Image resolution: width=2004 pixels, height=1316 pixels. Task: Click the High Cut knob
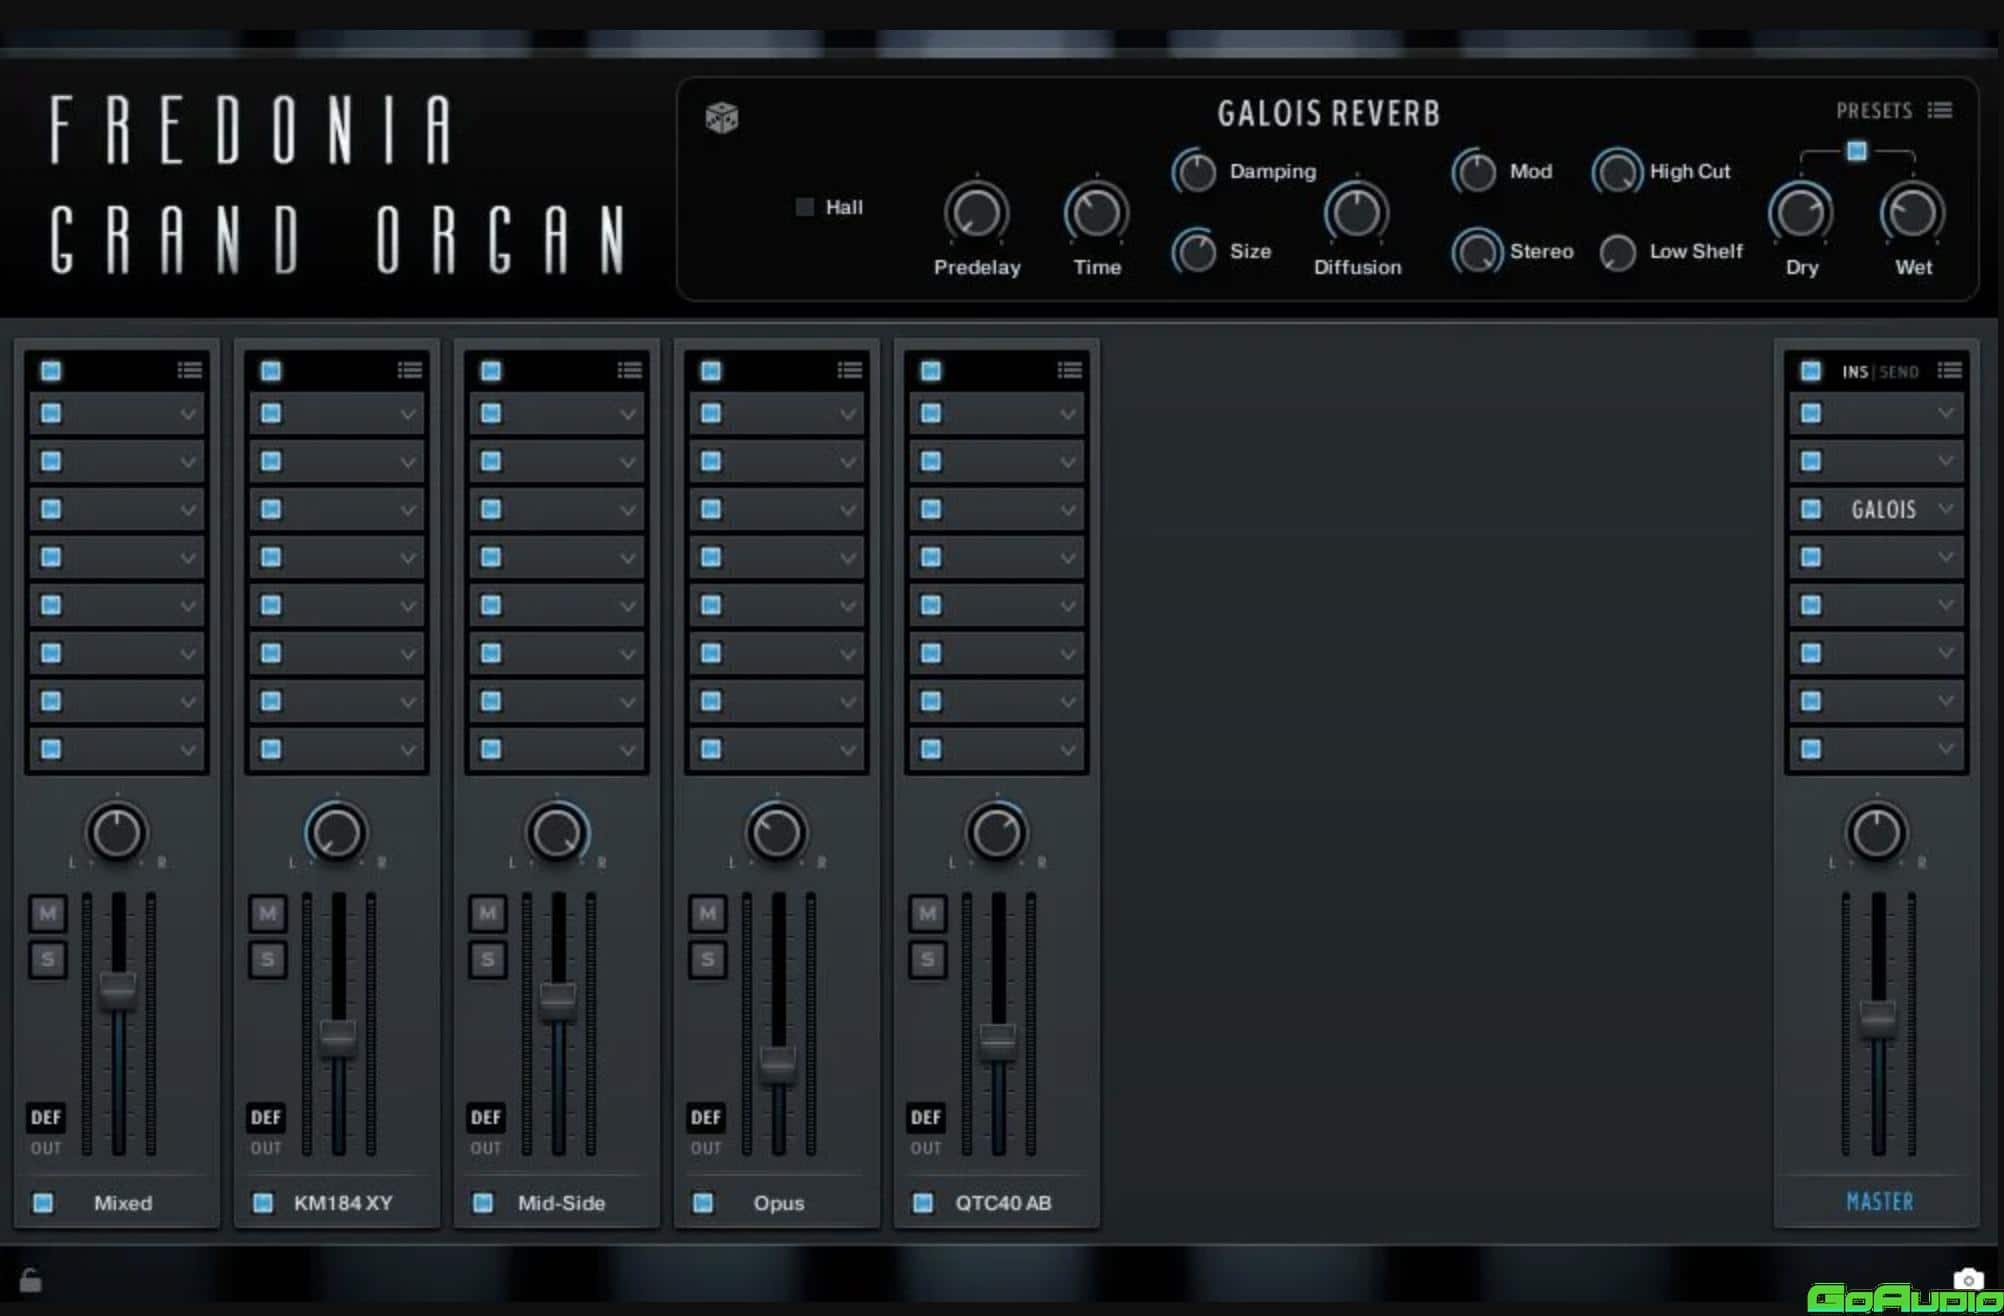point(1616,172)
